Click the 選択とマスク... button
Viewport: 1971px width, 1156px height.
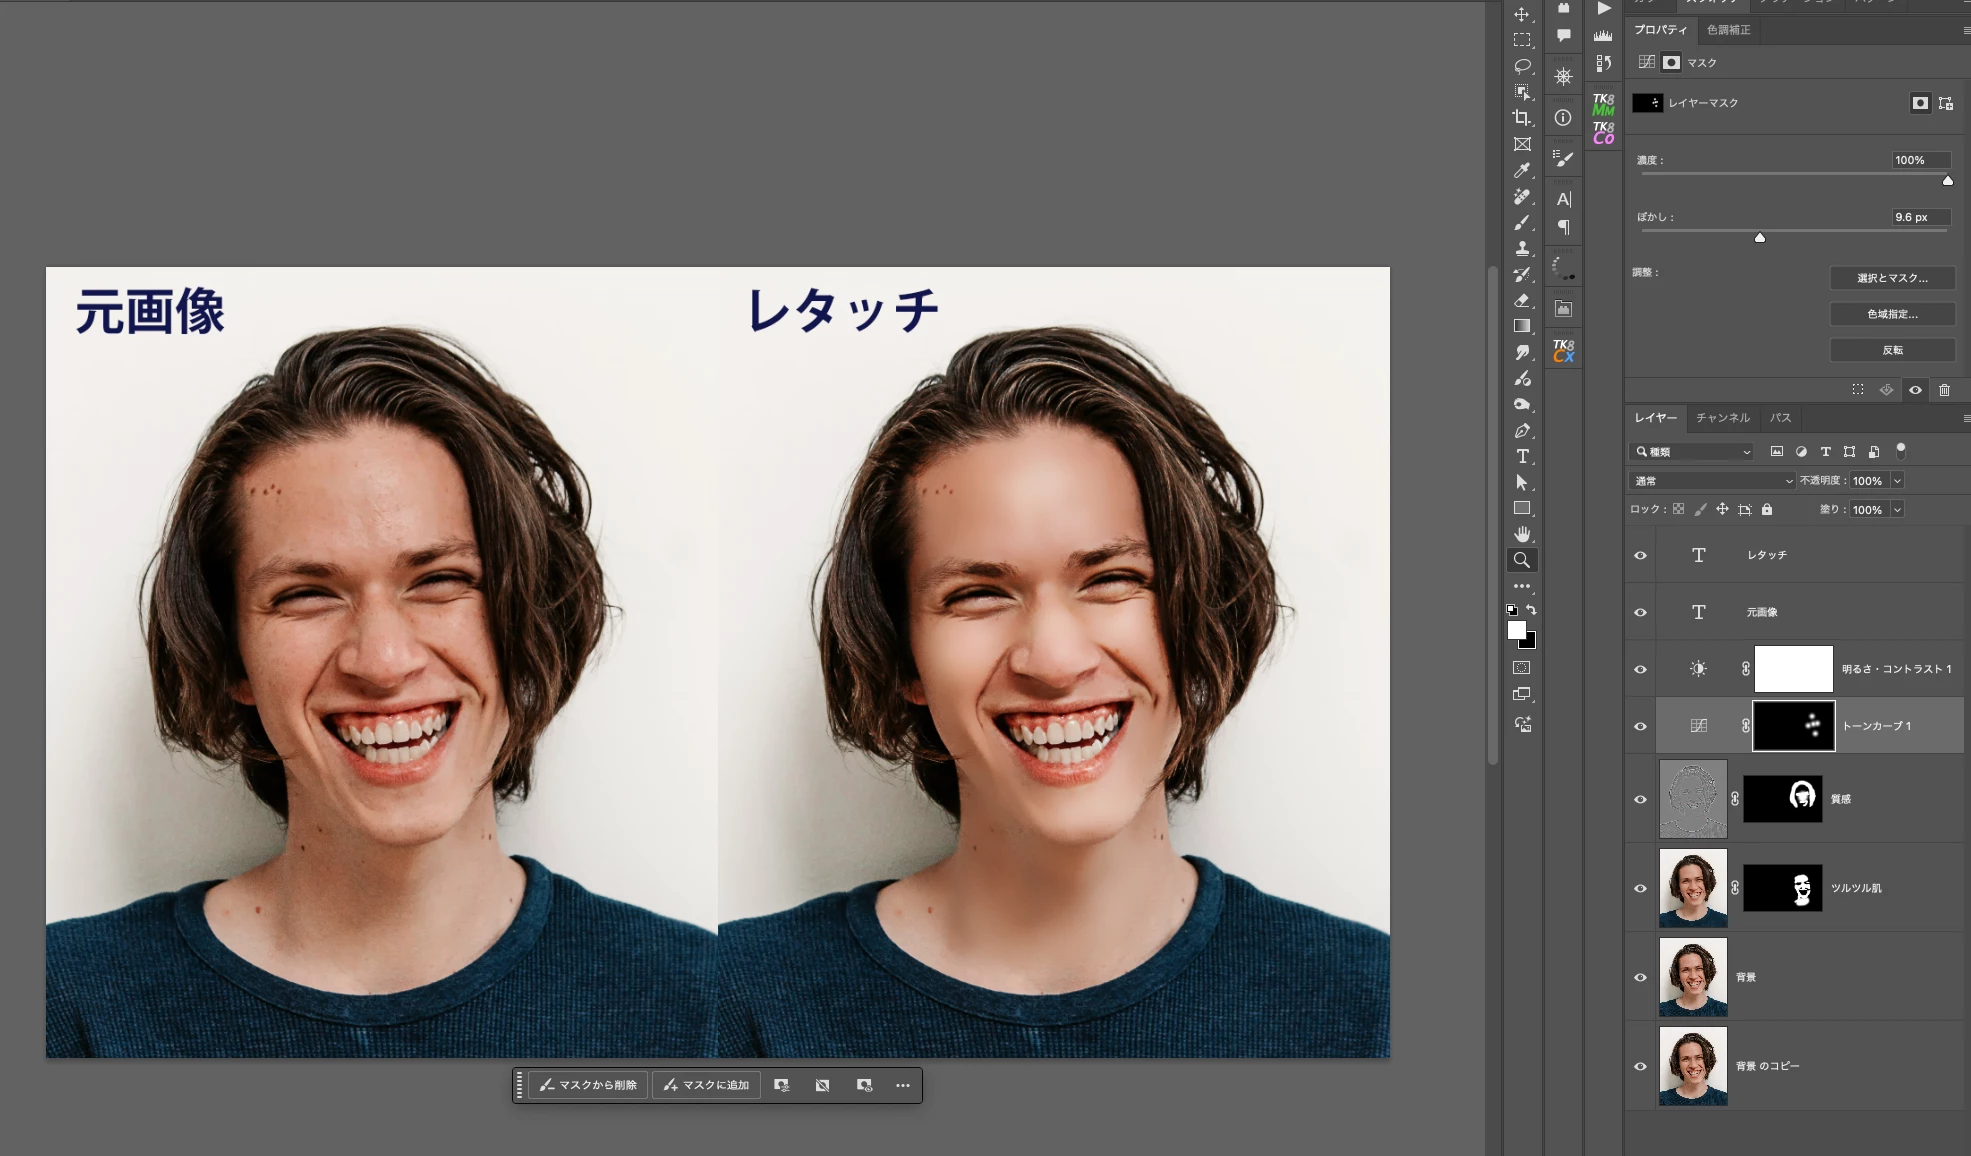click(1892, 278)
